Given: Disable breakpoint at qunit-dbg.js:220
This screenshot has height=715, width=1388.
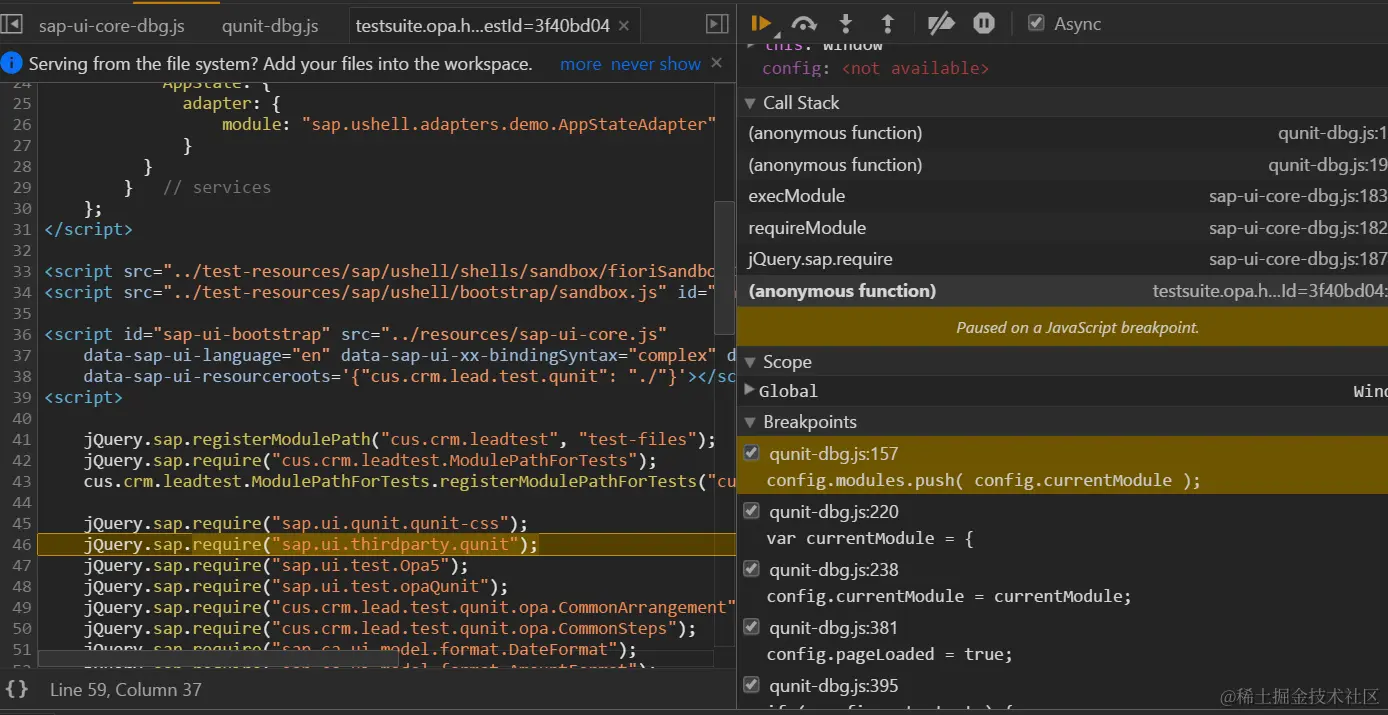Looking at the screenshot, I should click(x=752, y=511).
